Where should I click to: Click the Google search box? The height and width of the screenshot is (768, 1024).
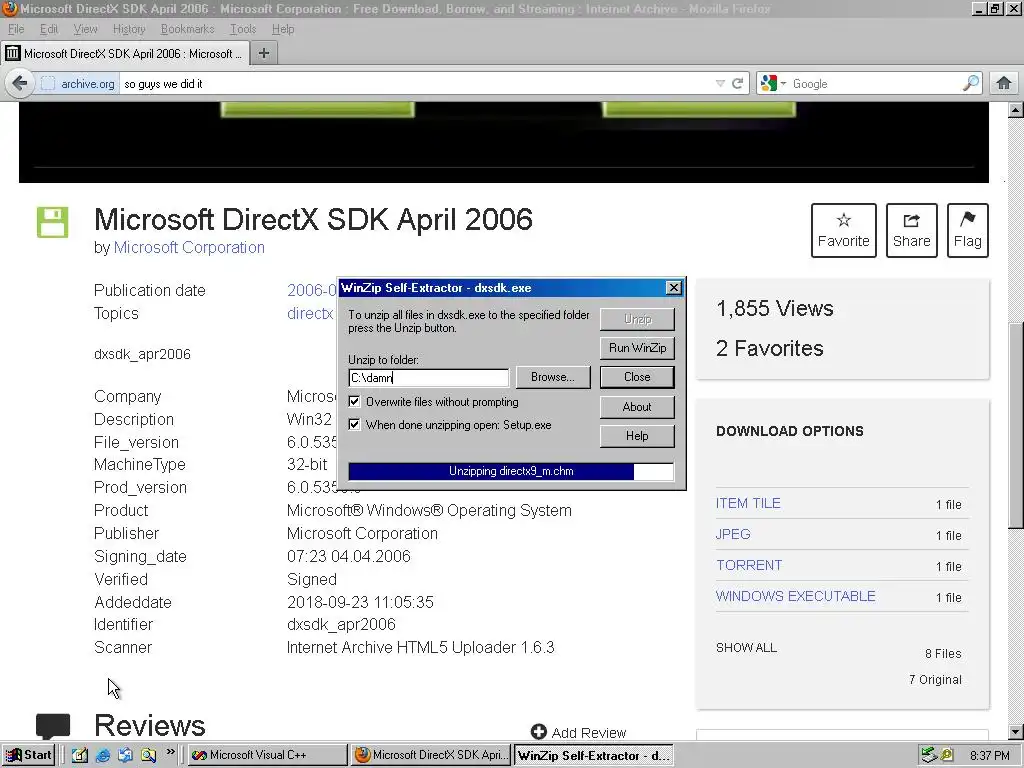pos(875,84)
